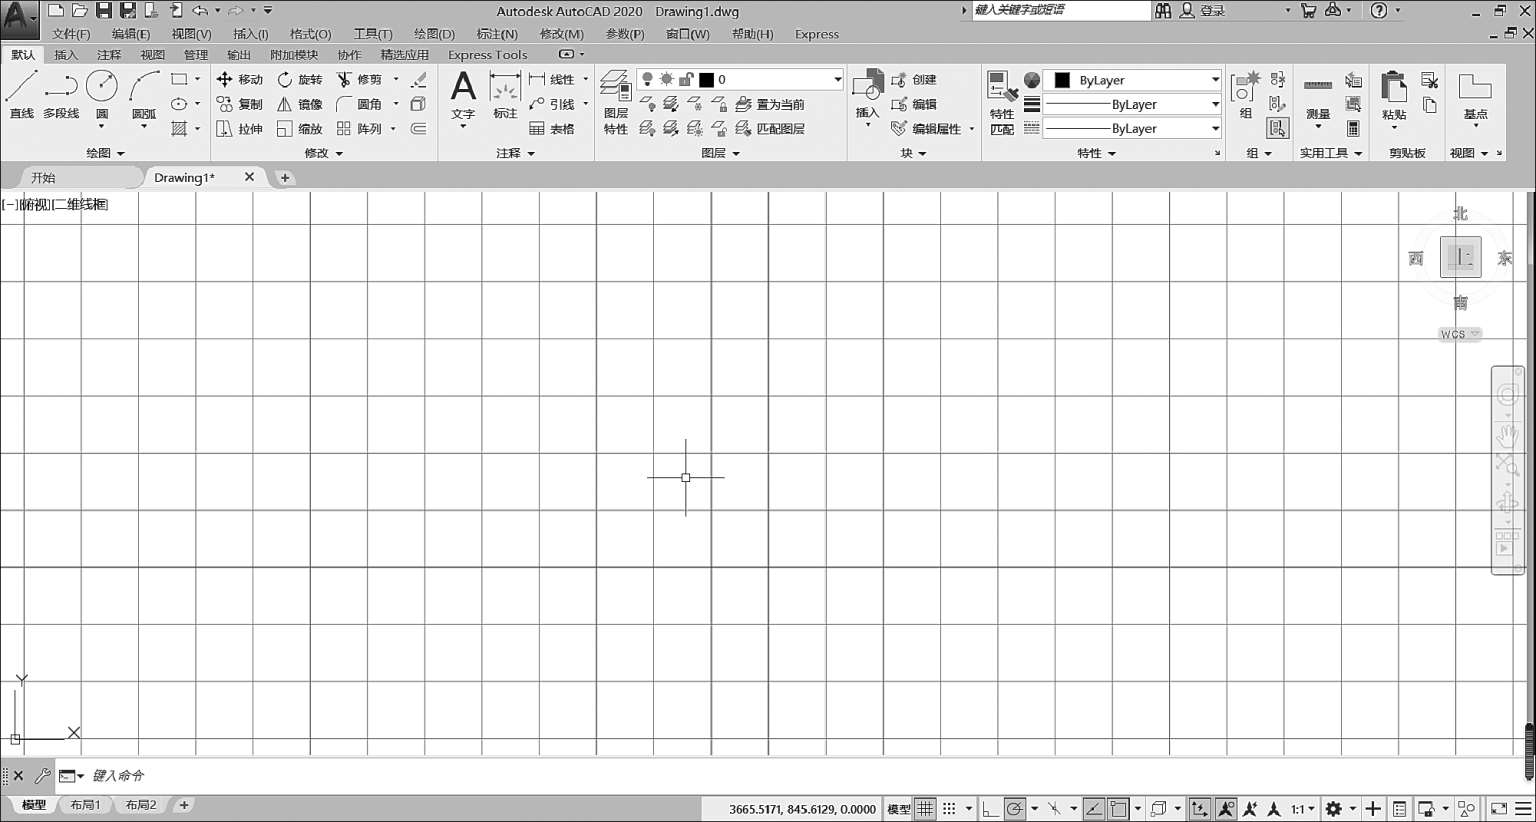Activate the Trim (修剪) tool

click(x=359, y=79)
